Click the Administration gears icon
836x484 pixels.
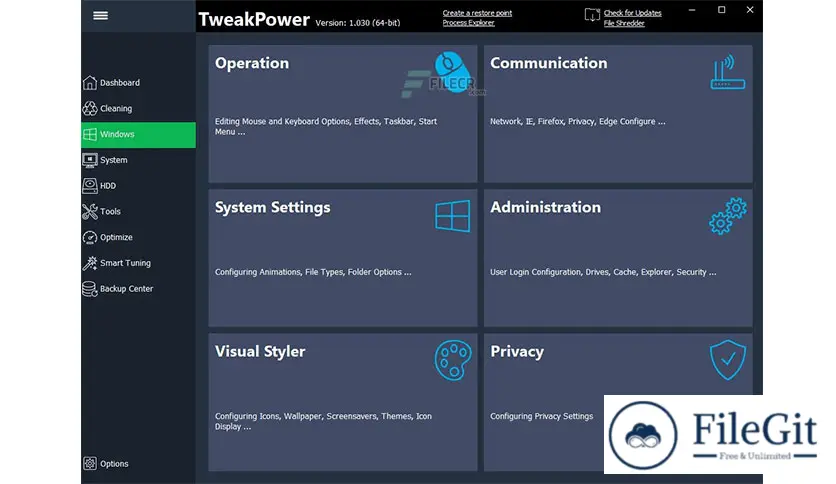pyautogui.click(x=727, y=215)
